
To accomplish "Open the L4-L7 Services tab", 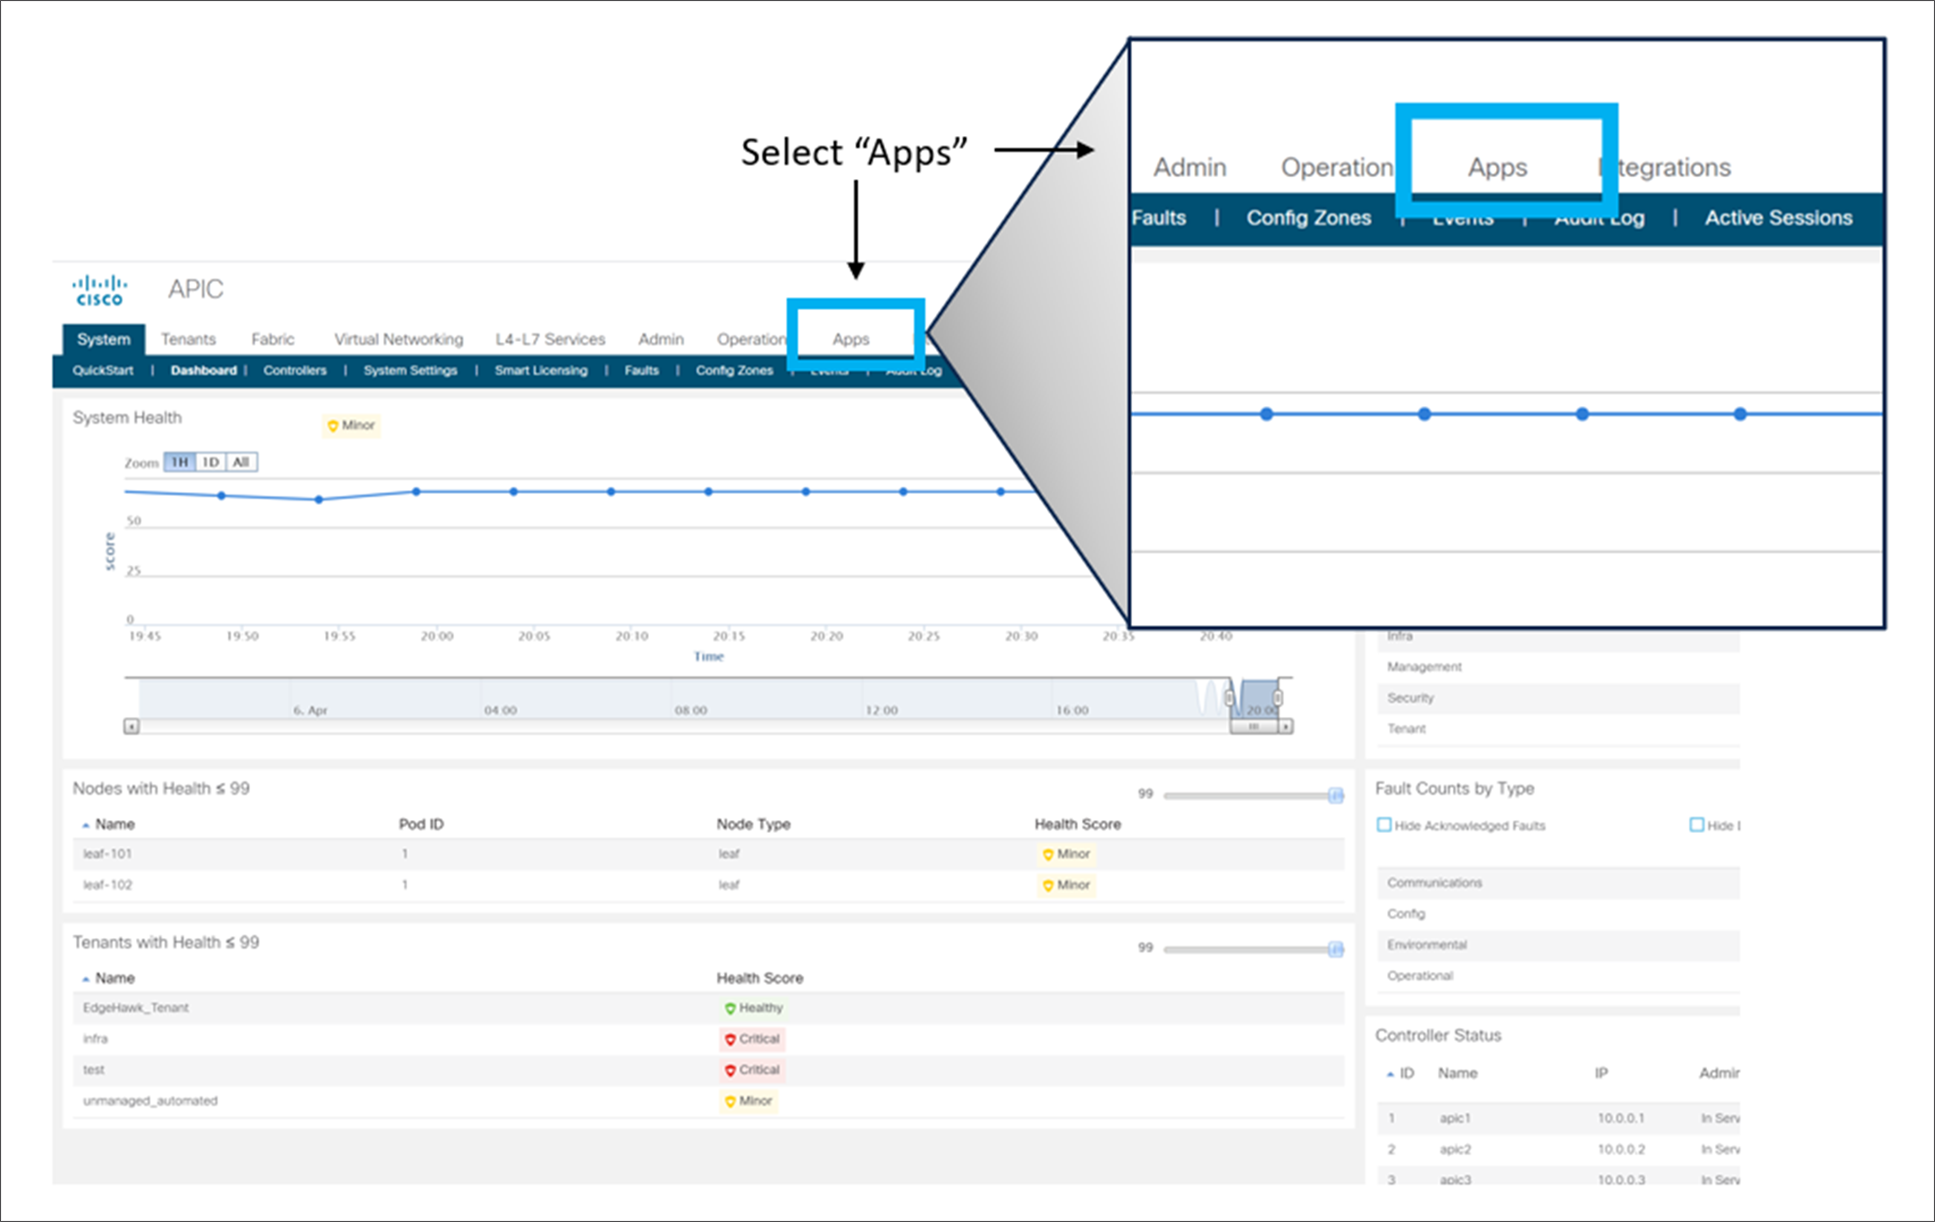I will coord(550,339).
